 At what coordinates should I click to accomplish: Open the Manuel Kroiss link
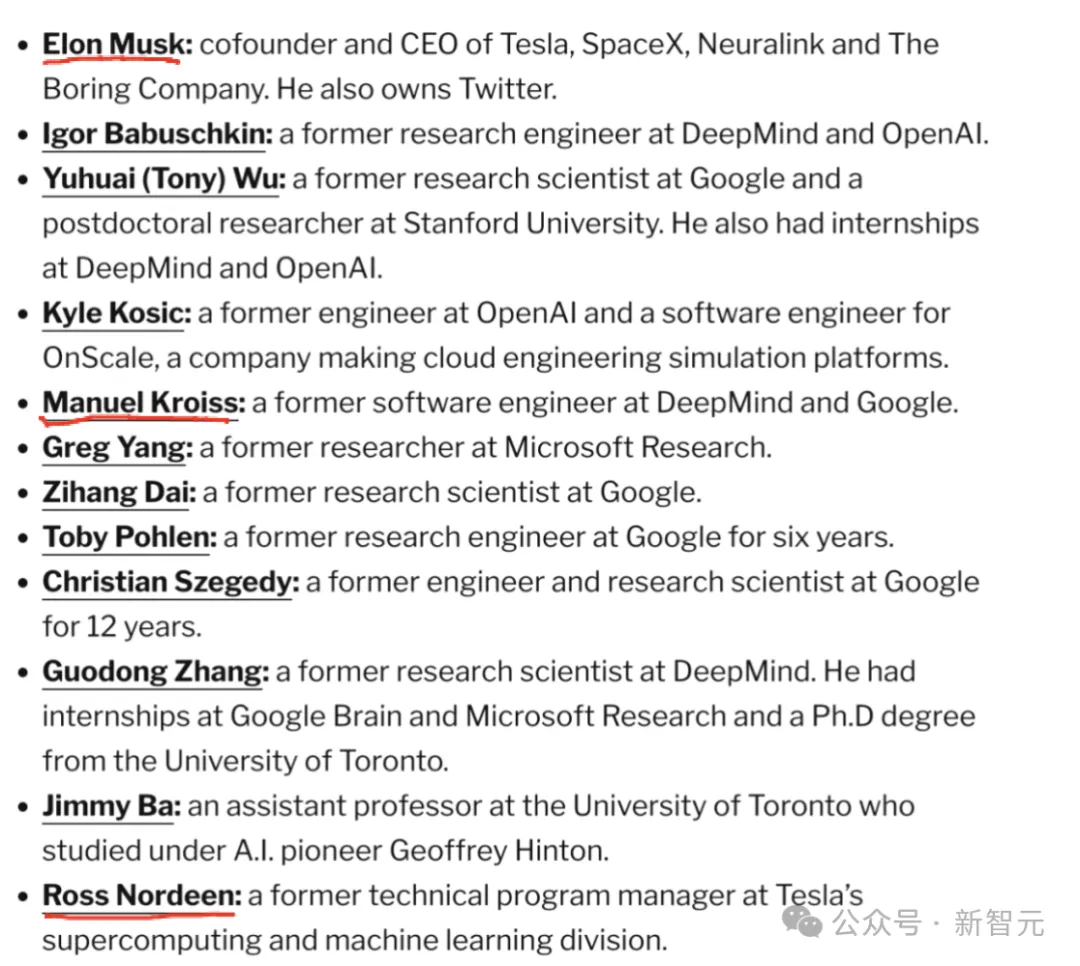click(143, 403)
